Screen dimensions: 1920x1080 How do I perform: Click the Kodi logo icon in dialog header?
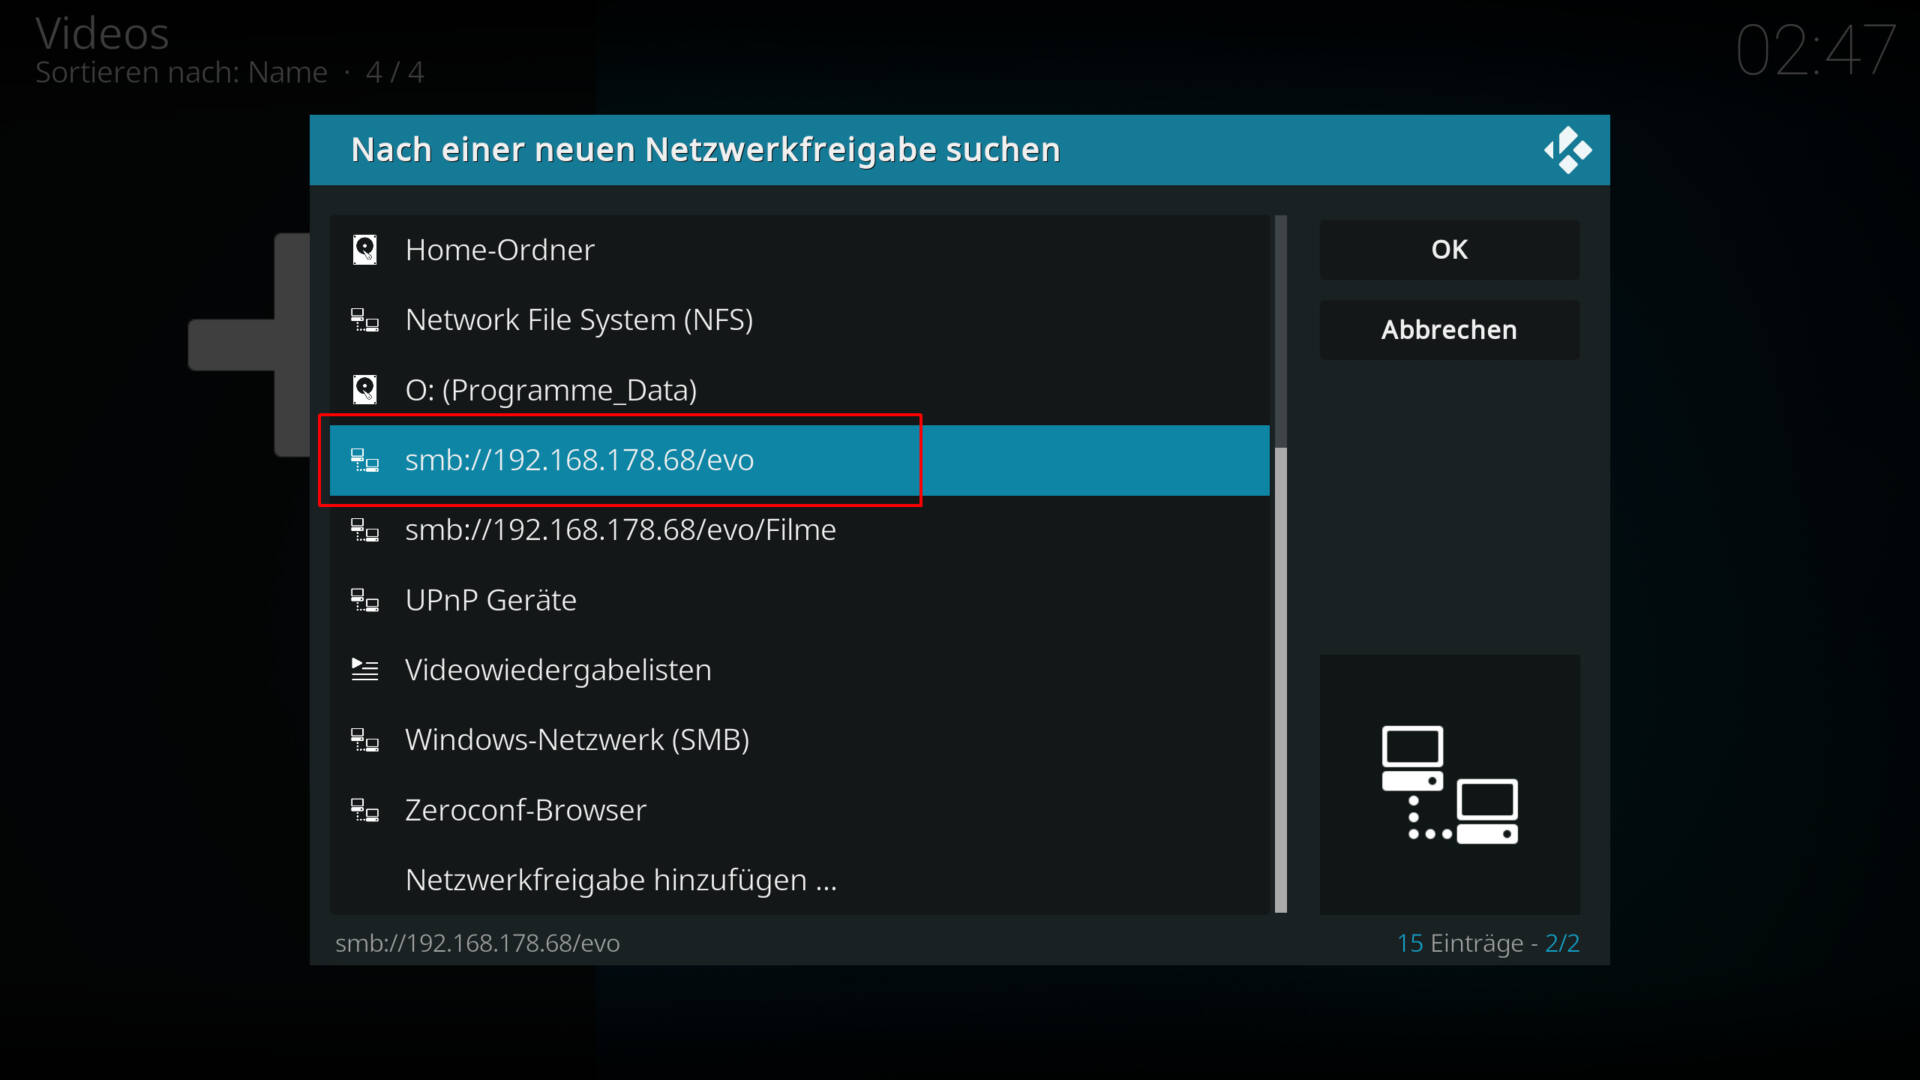[1567, 150]
